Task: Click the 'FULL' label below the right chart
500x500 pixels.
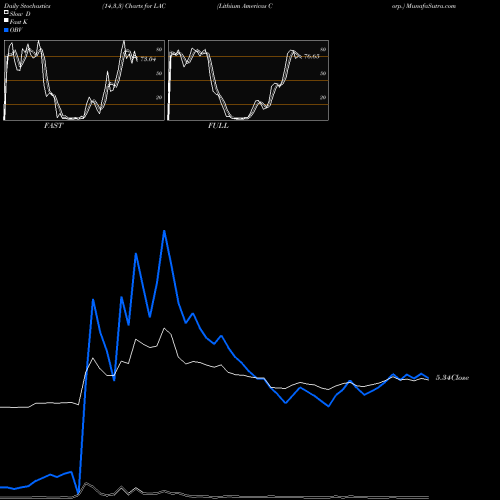Action: [218, 126]
